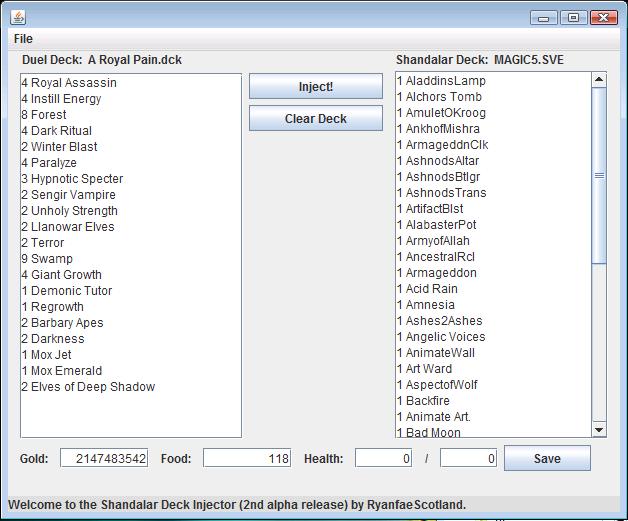Select '1 Amnesia' row
Image resolution: width=628 pixels, height=521 pixels.
[493, 305]
